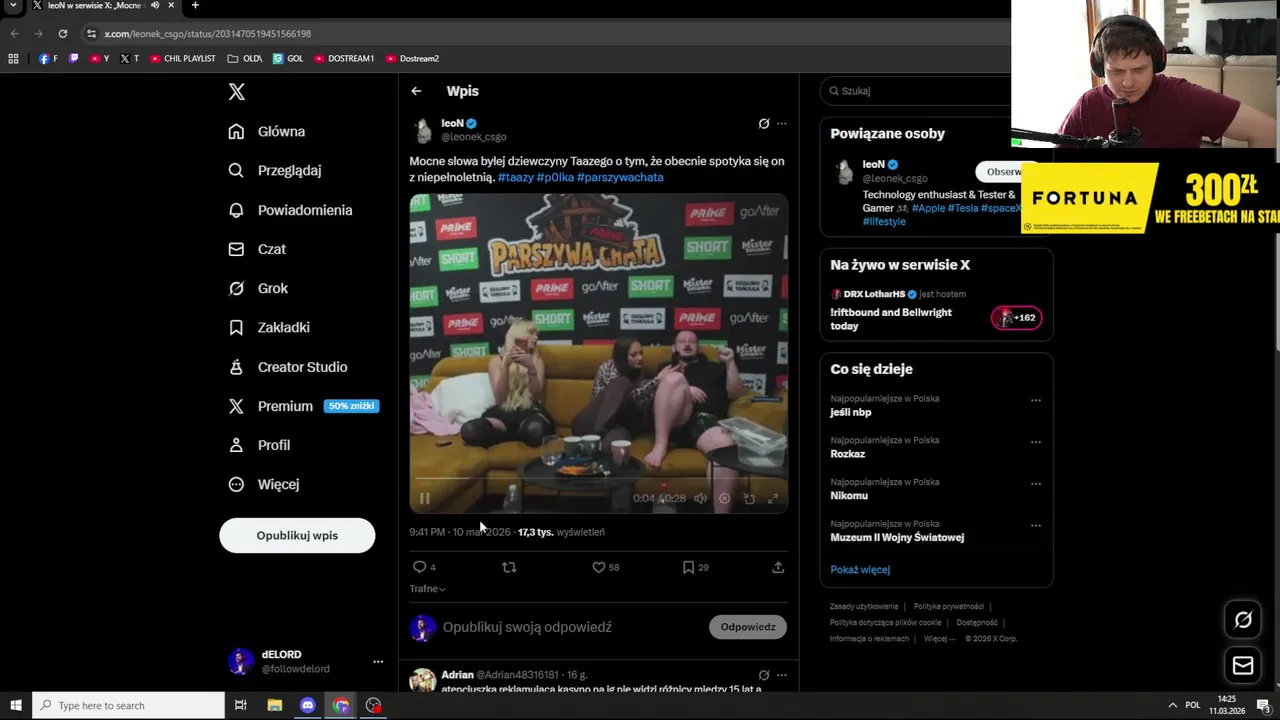The height and width of the screenshot is (720, 1280).
Task: Open Grok from sidebar
Action: click(x=258, y=288)
